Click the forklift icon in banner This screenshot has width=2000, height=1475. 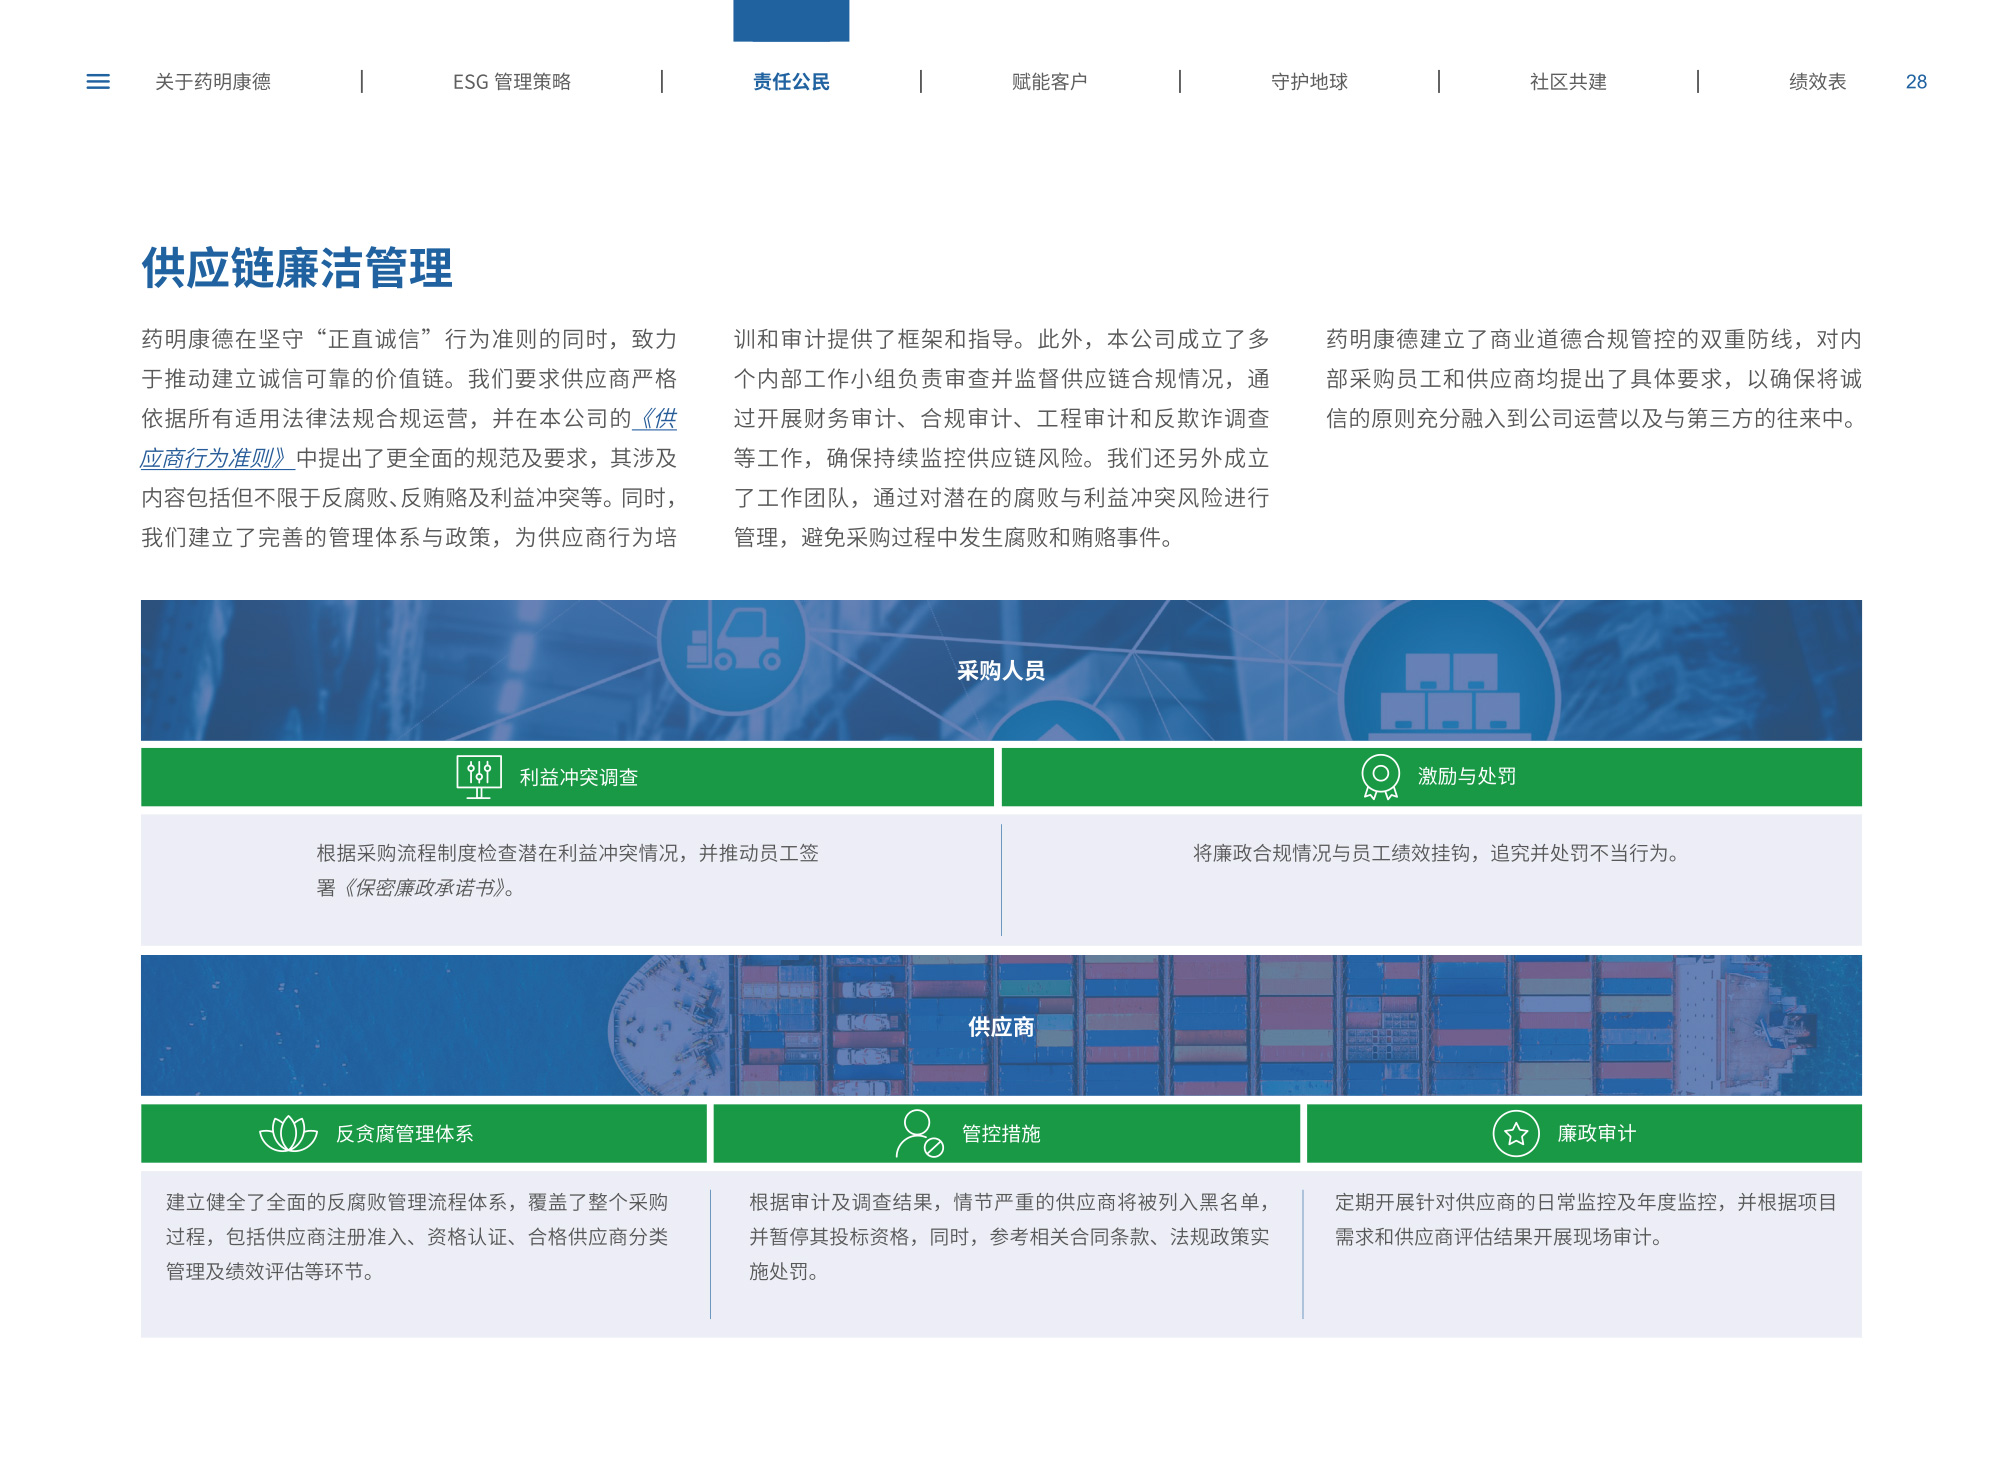733,642
